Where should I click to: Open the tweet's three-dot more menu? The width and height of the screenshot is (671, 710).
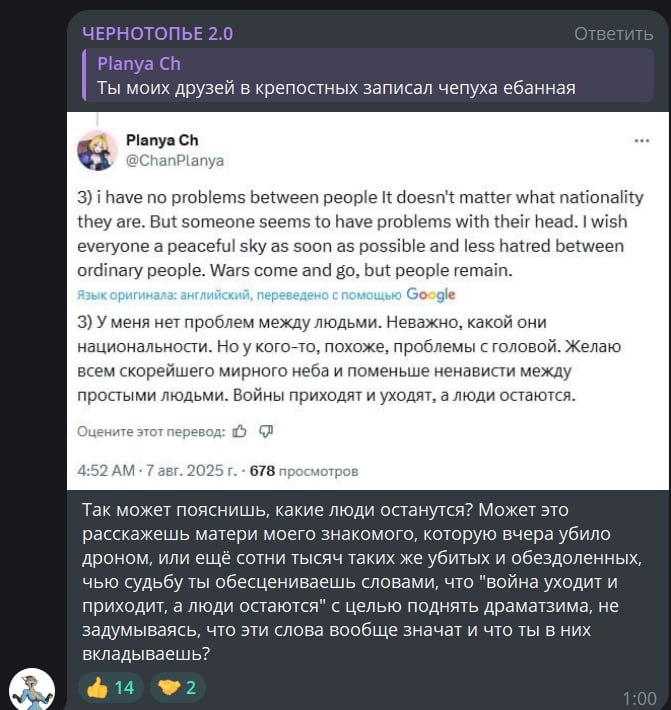[641, 141]
